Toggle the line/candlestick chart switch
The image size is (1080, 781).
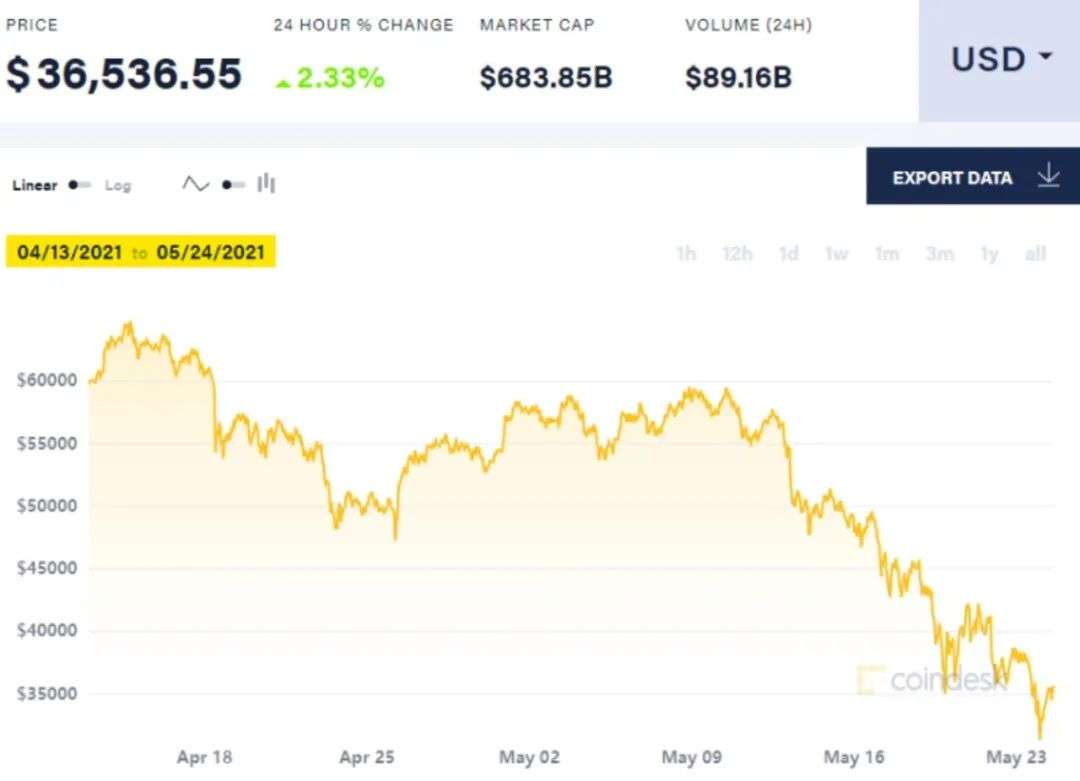(x=233, y=185)
